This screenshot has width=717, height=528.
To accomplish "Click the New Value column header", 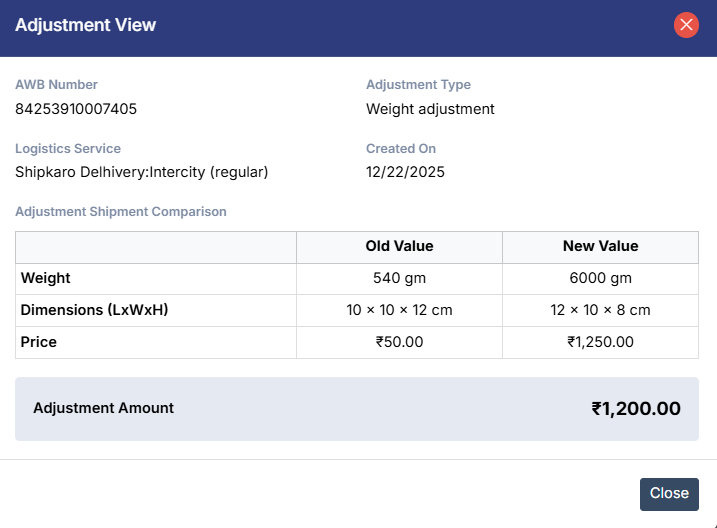I will pyautogui.click(x=600, y=246).
